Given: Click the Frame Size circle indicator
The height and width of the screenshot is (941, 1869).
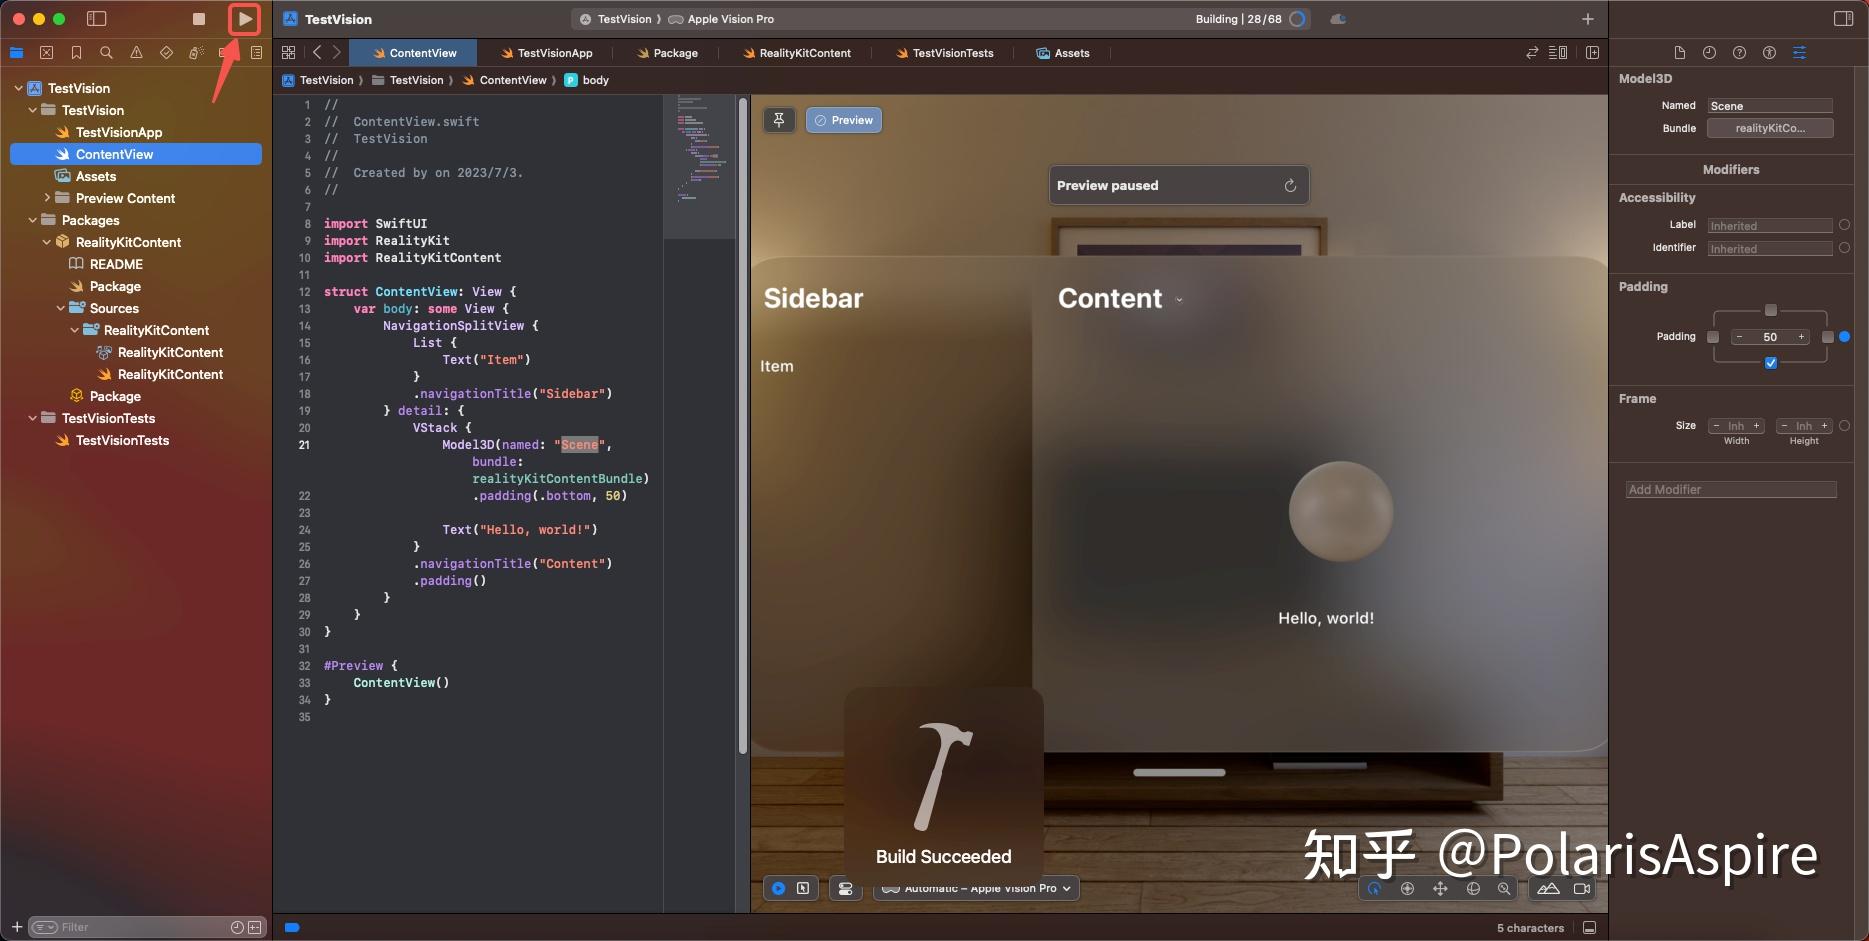Looking at the screenshot, I should click(1845, 426).
